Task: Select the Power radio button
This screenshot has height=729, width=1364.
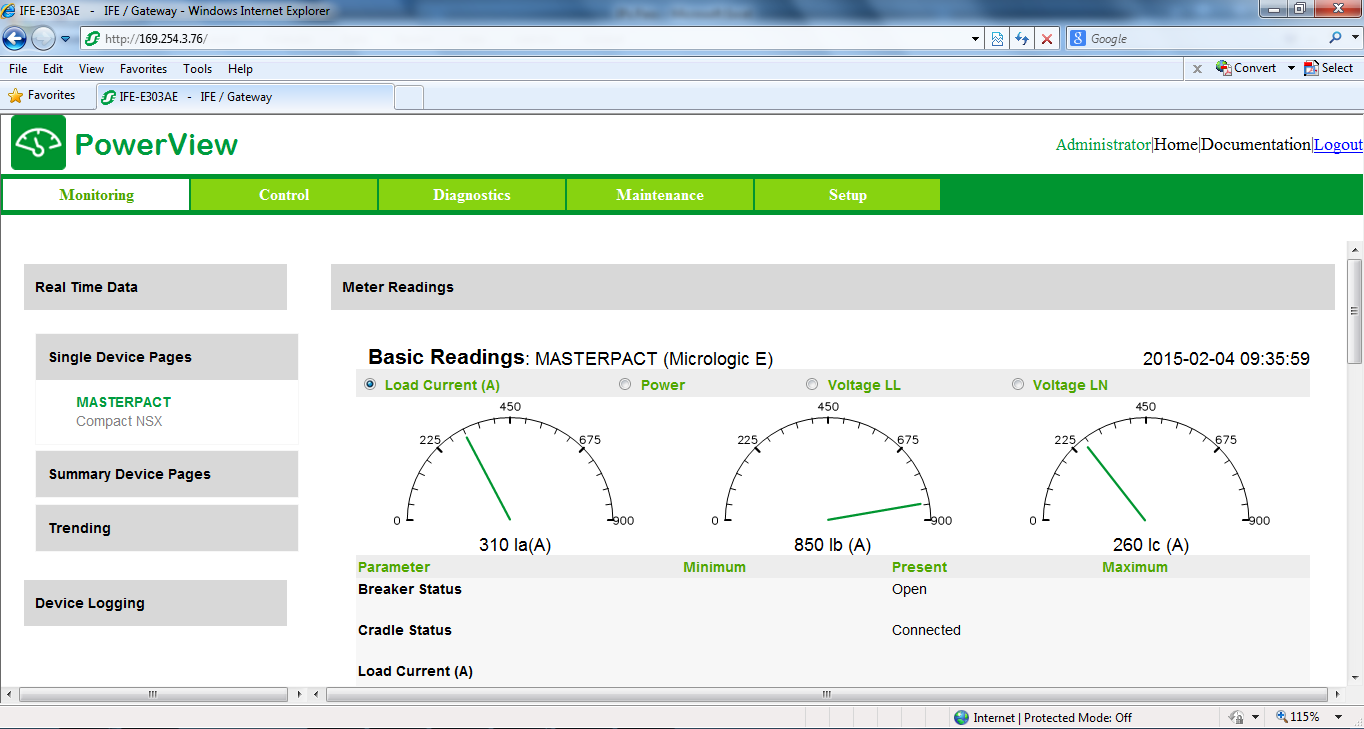Action: pyautogui.click(x=625, y=384)
